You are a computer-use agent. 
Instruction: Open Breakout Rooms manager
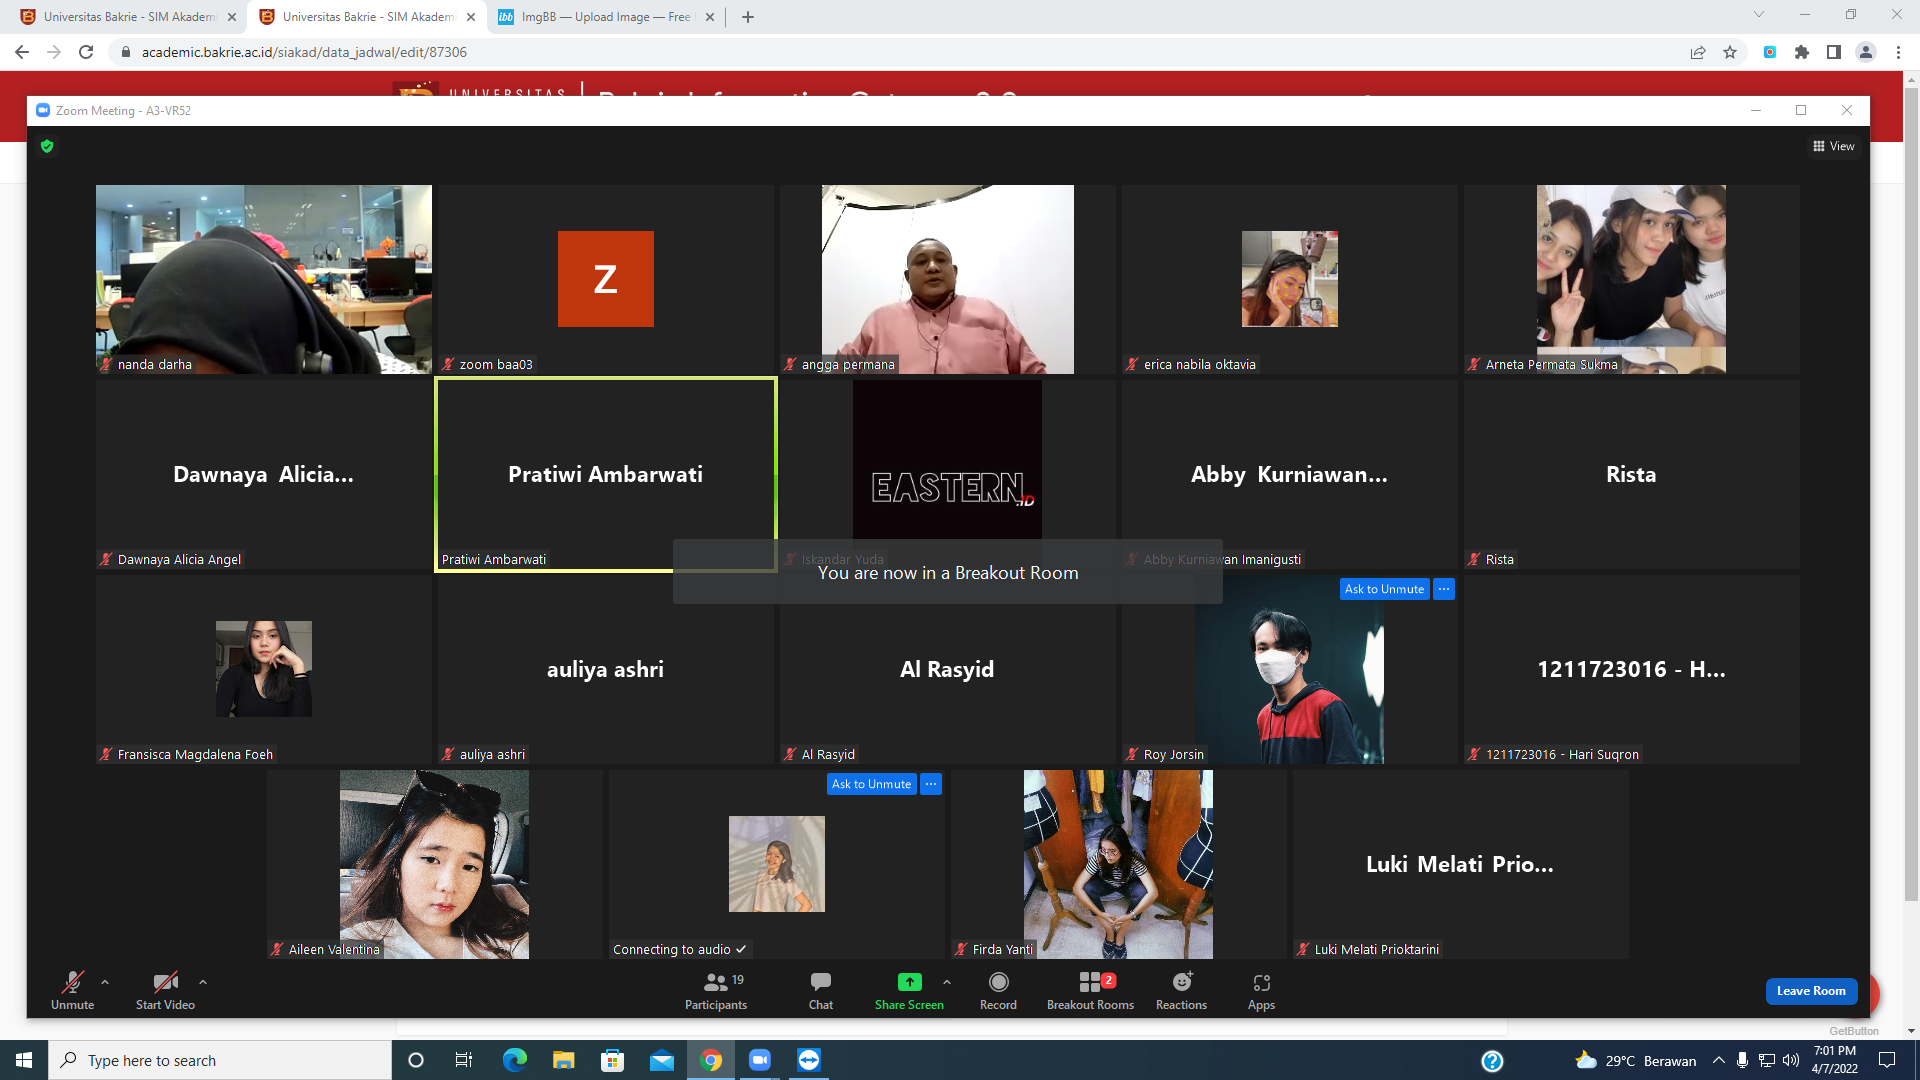[x=1090, y=991]
